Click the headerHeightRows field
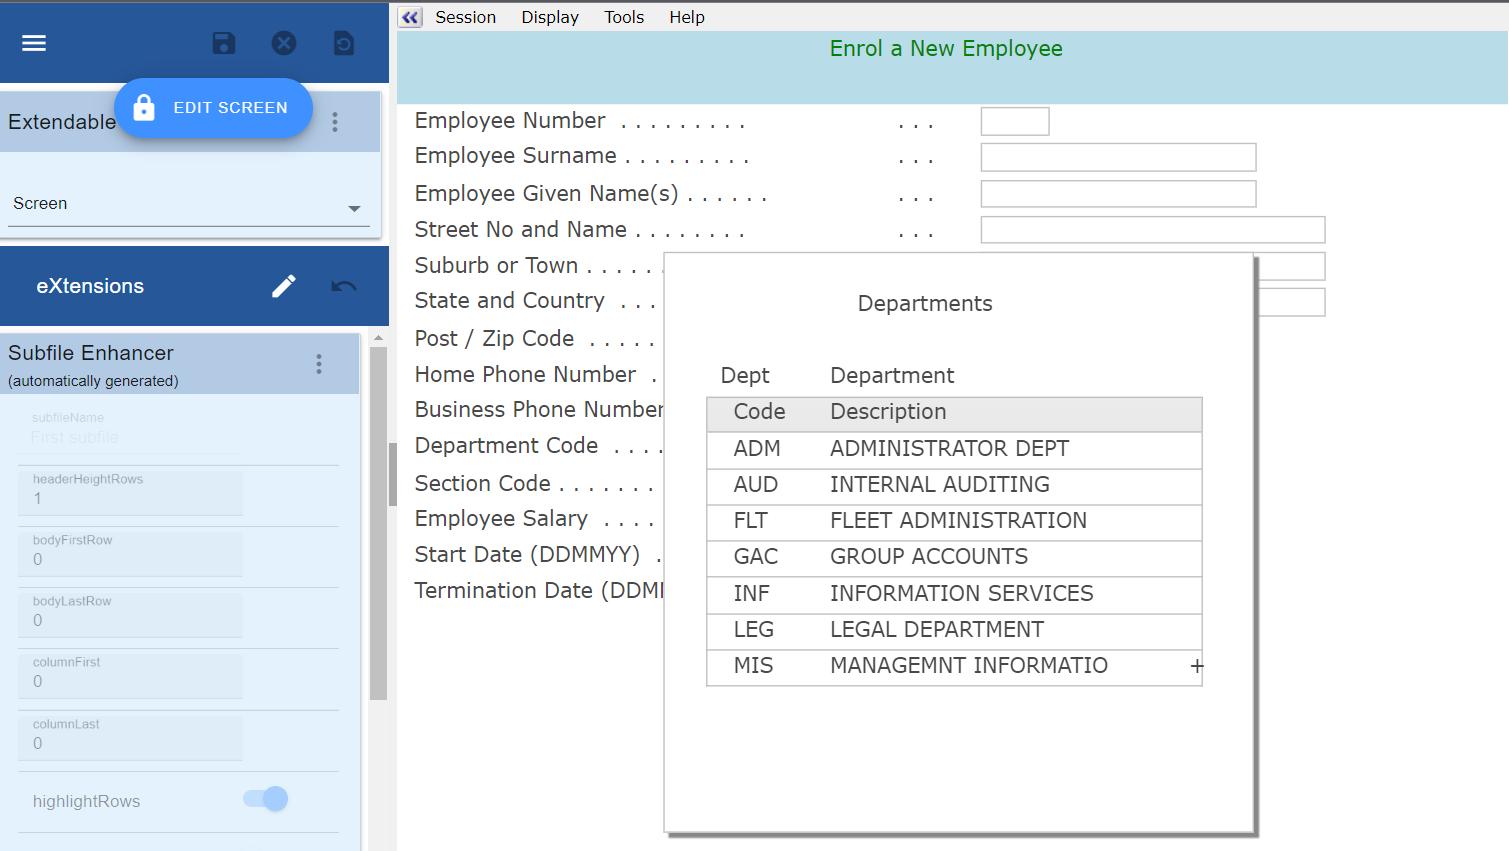The width and height of the screenshot is (1509, 851). [x=130, y=492]
